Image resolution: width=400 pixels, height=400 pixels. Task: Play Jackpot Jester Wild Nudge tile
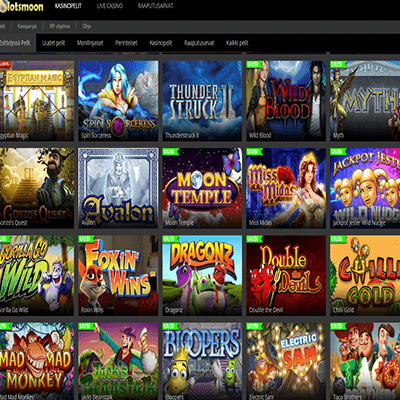(x=365, y=188)
